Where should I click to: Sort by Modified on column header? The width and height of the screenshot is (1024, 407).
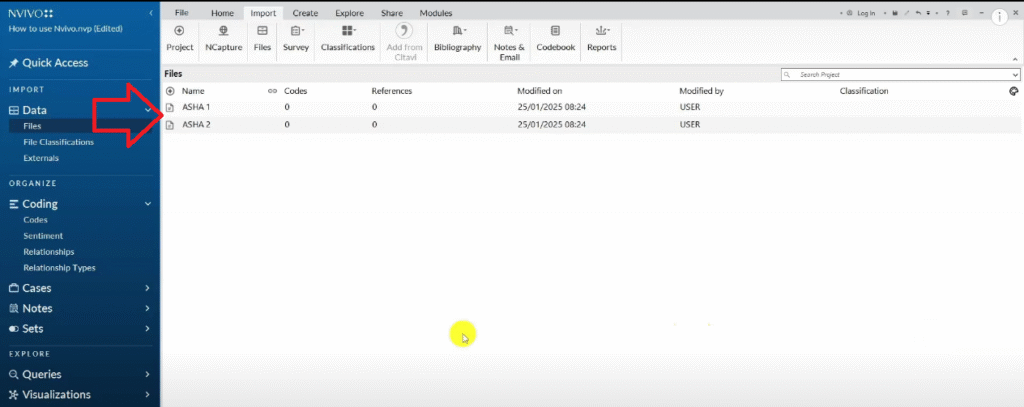(539, 91)
